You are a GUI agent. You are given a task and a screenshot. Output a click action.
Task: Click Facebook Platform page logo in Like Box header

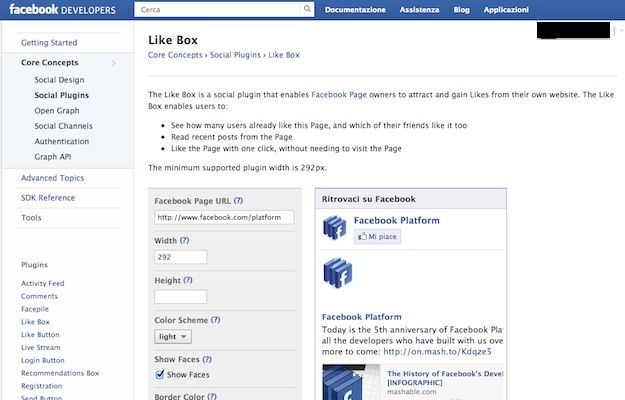pos(334,228)
